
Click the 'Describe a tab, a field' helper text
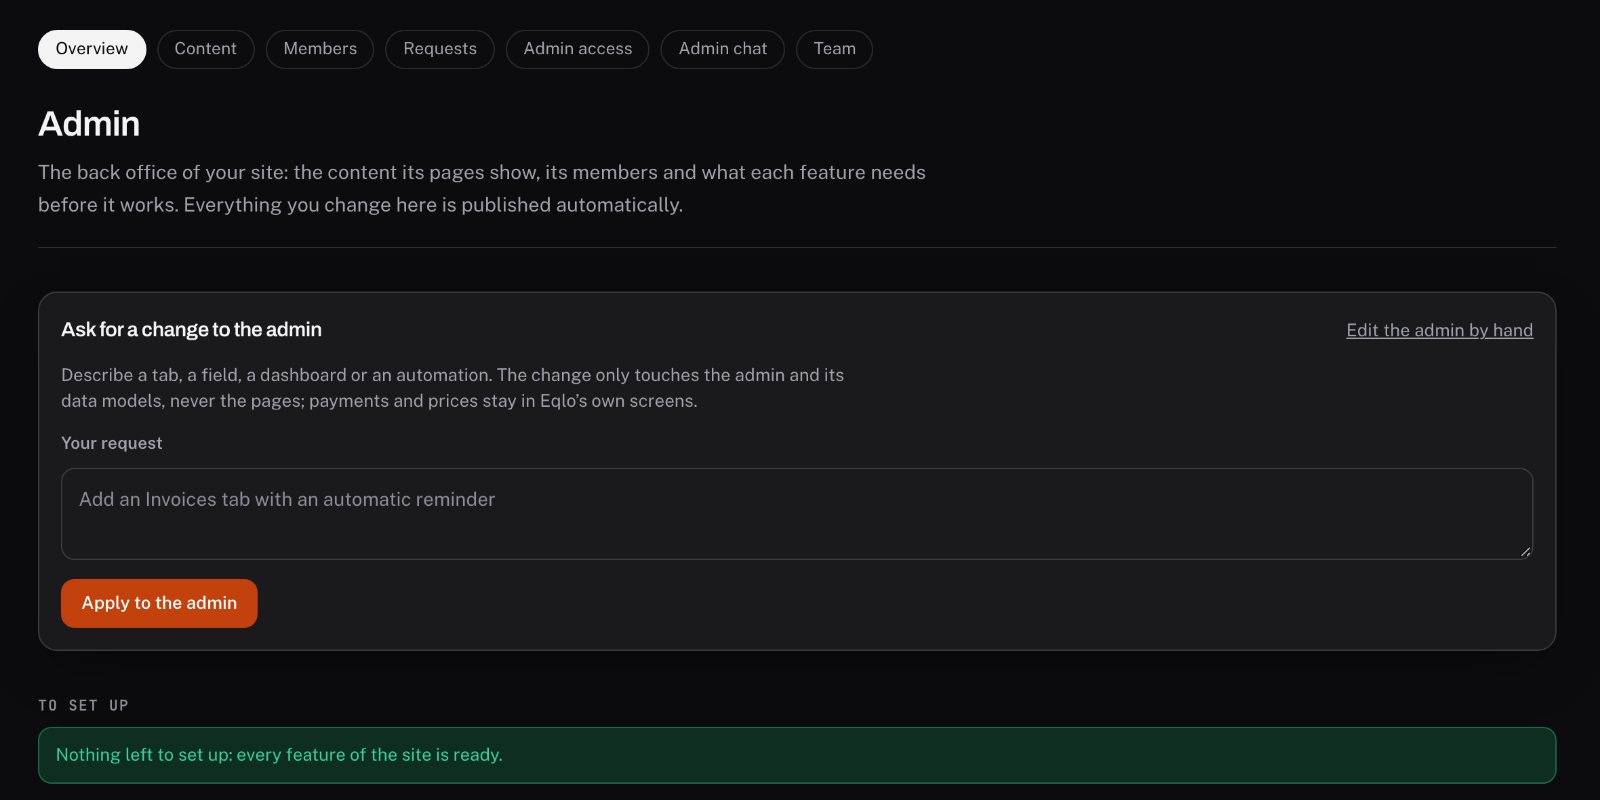pos(452,388)
